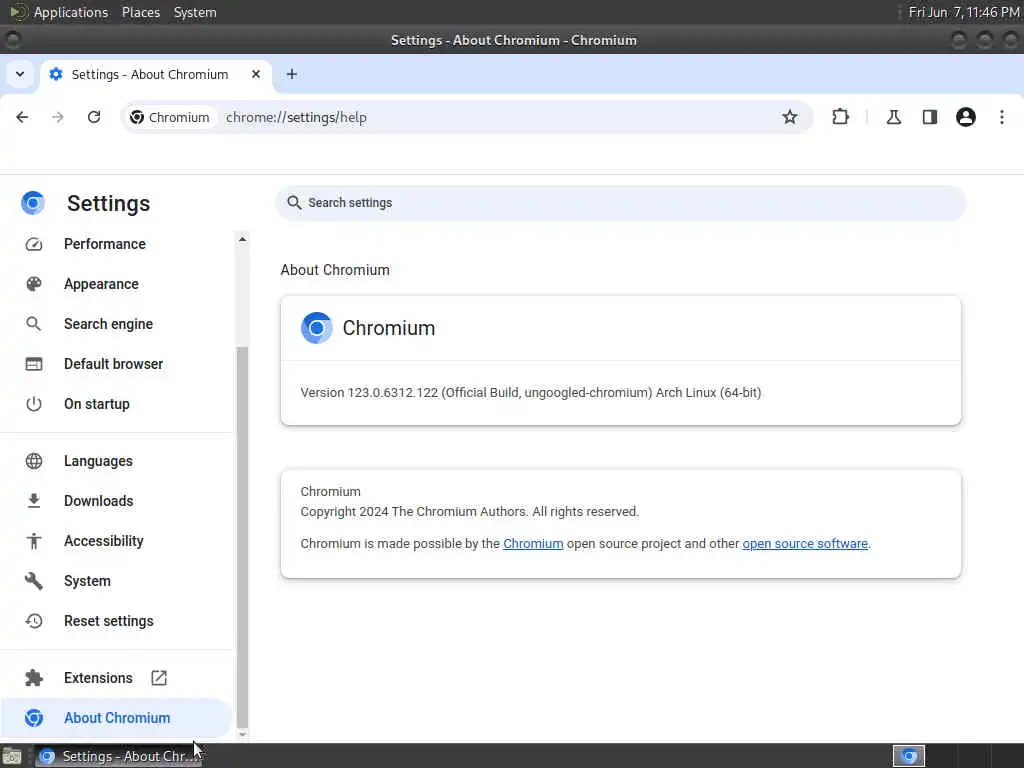Click the sidebar scroll down arrow

click(x=242, y=734)
